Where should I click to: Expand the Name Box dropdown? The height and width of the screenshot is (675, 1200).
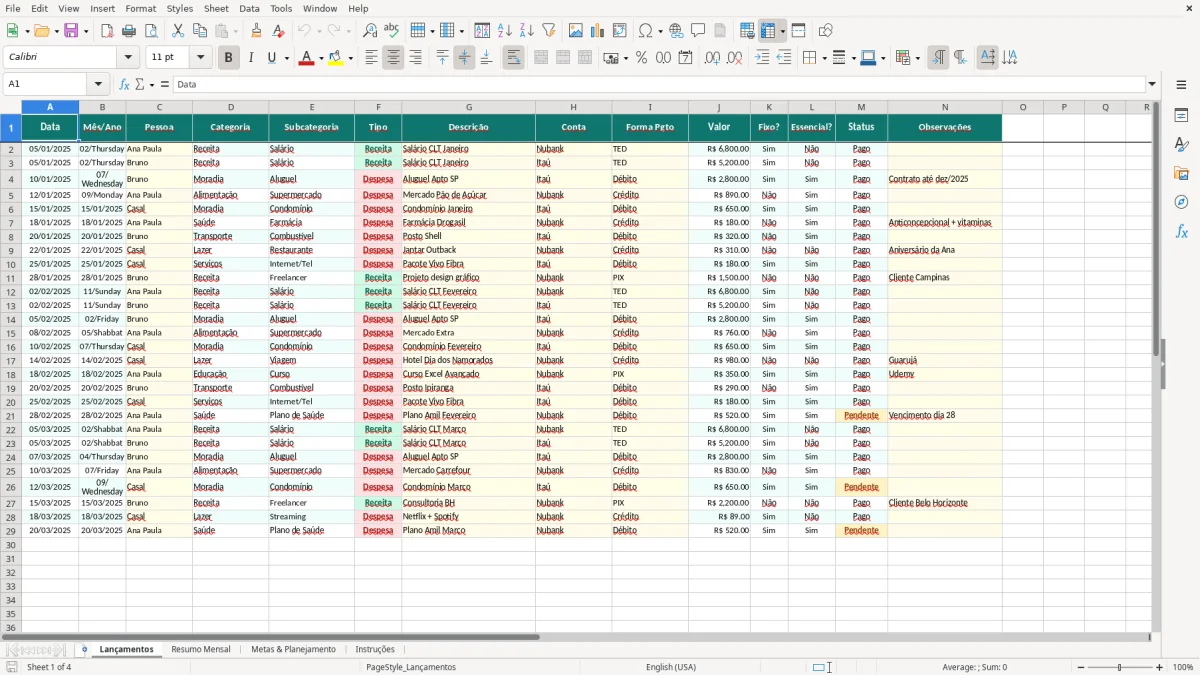pos(98,85)
